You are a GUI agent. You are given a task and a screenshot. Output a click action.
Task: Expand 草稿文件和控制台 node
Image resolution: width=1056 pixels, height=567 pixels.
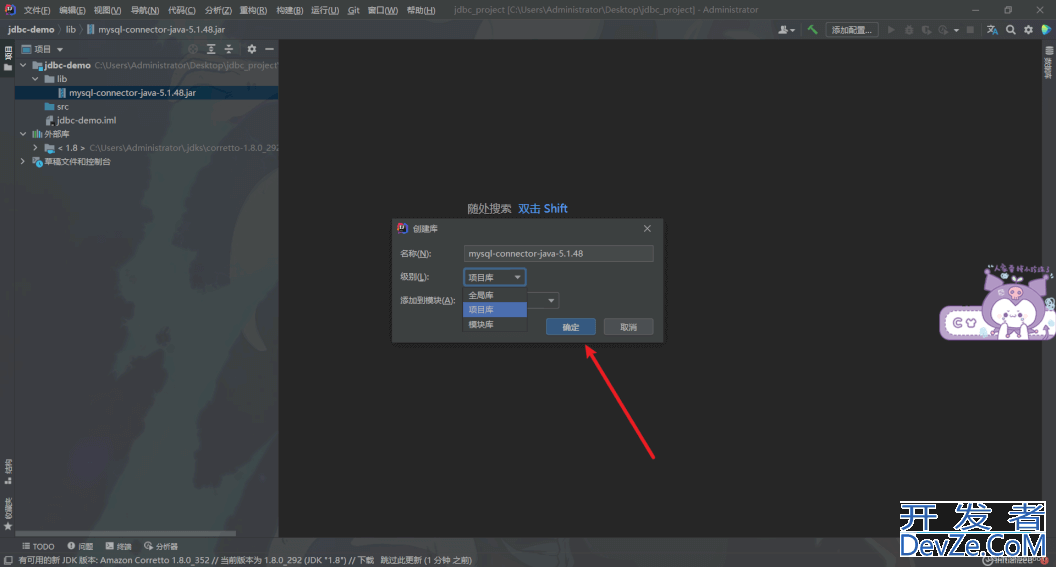tap(24, 162)
